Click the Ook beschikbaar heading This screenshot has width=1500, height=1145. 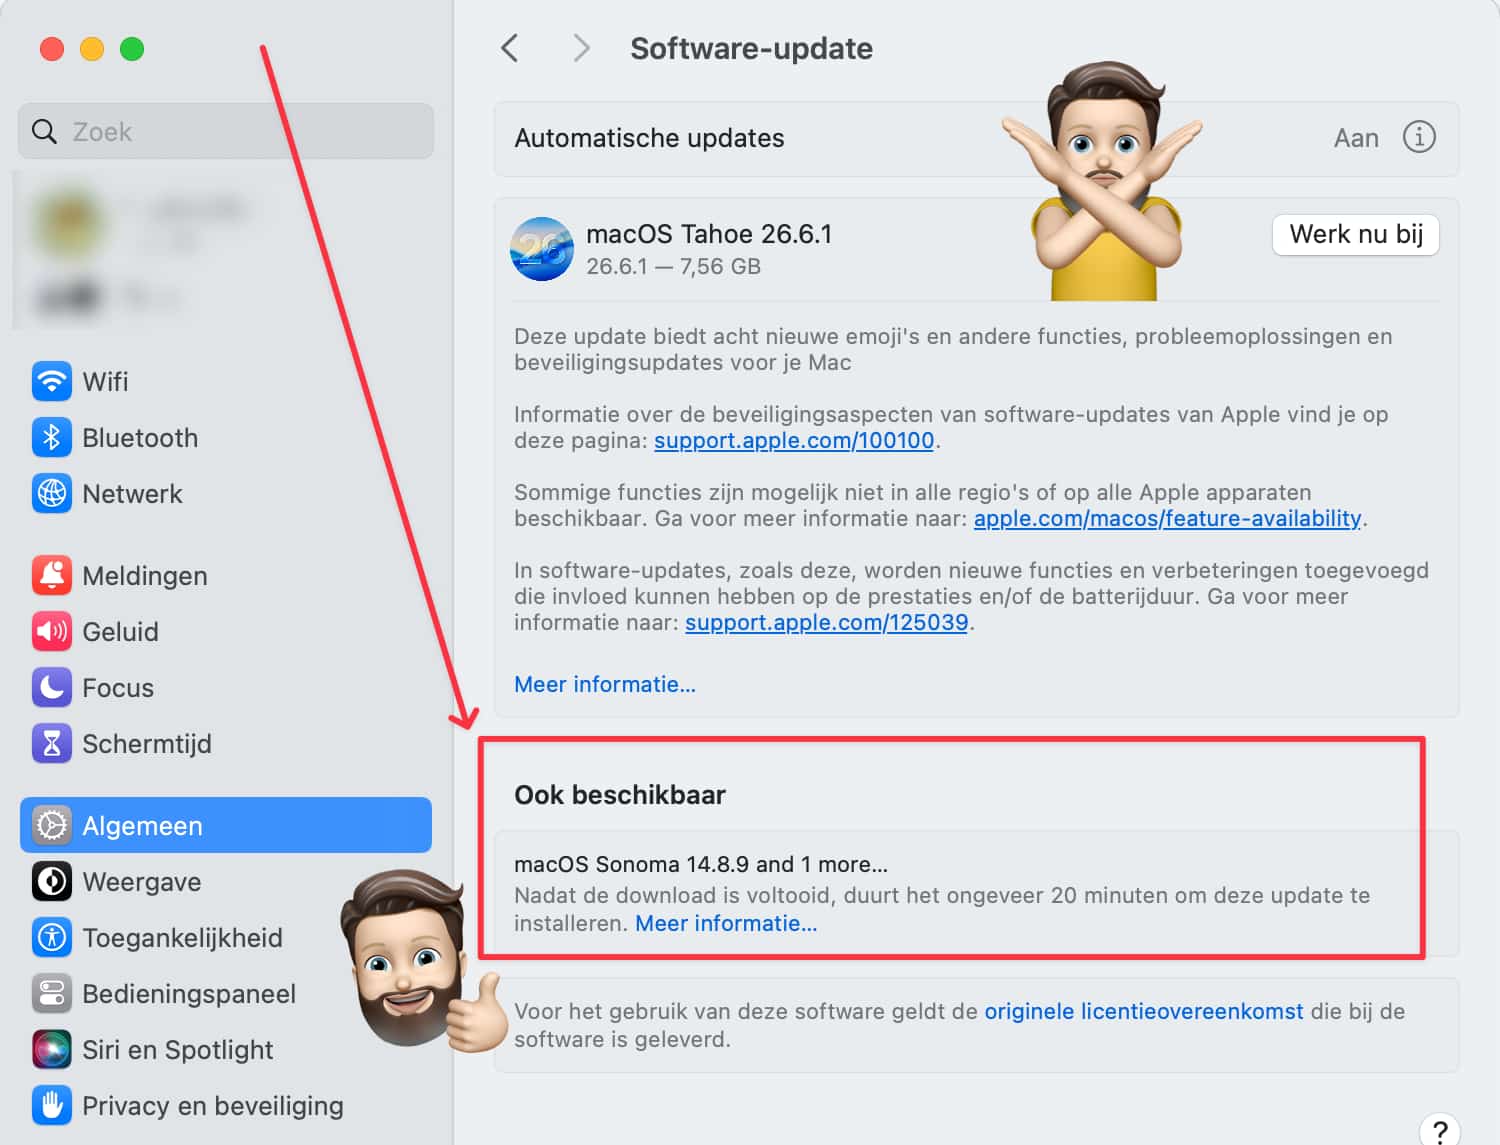[620, 795]
